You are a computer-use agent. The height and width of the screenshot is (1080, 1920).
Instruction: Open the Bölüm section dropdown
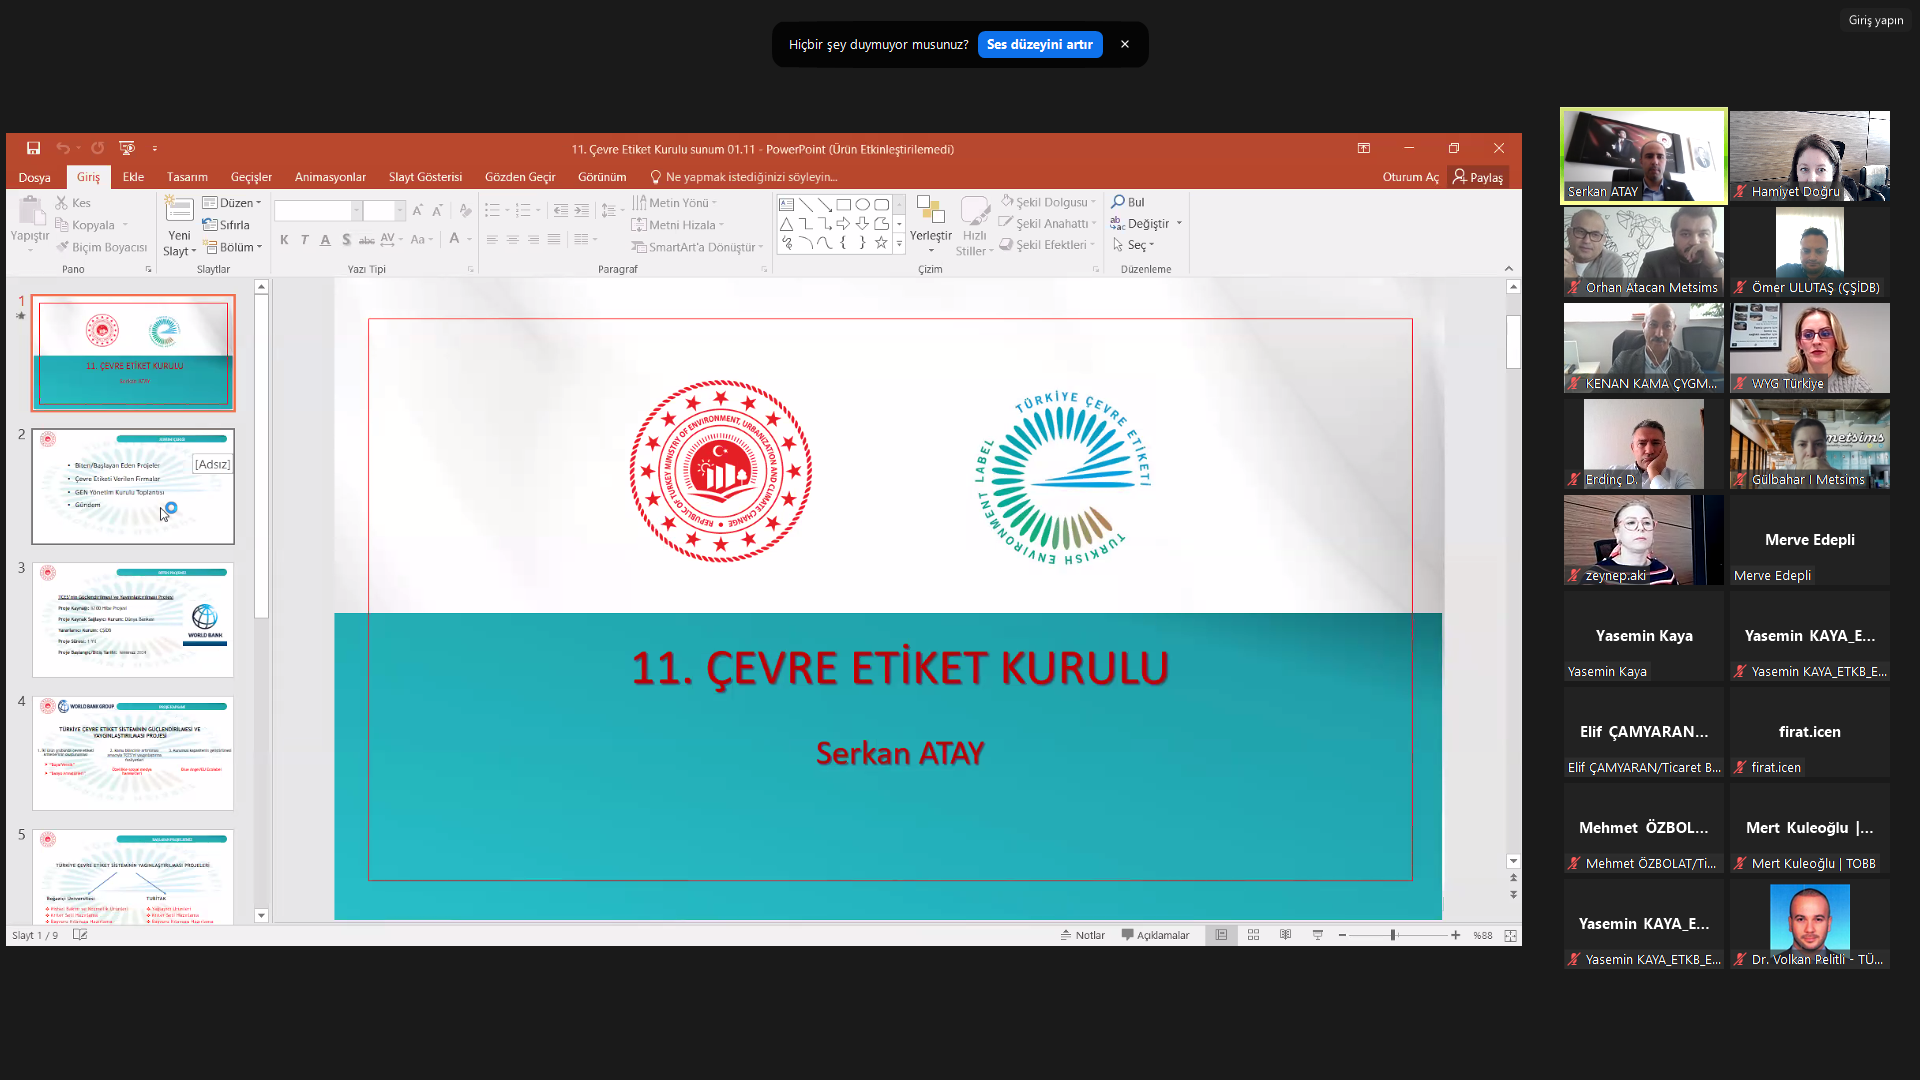[x=232, y=247]
